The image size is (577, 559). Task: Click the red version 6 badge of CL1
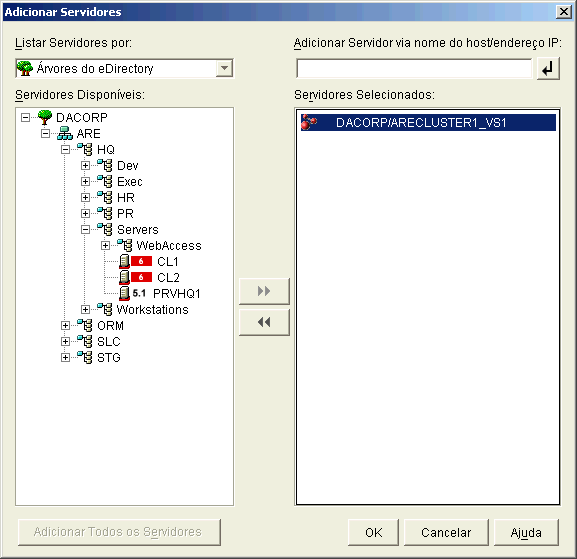[141, 261]
